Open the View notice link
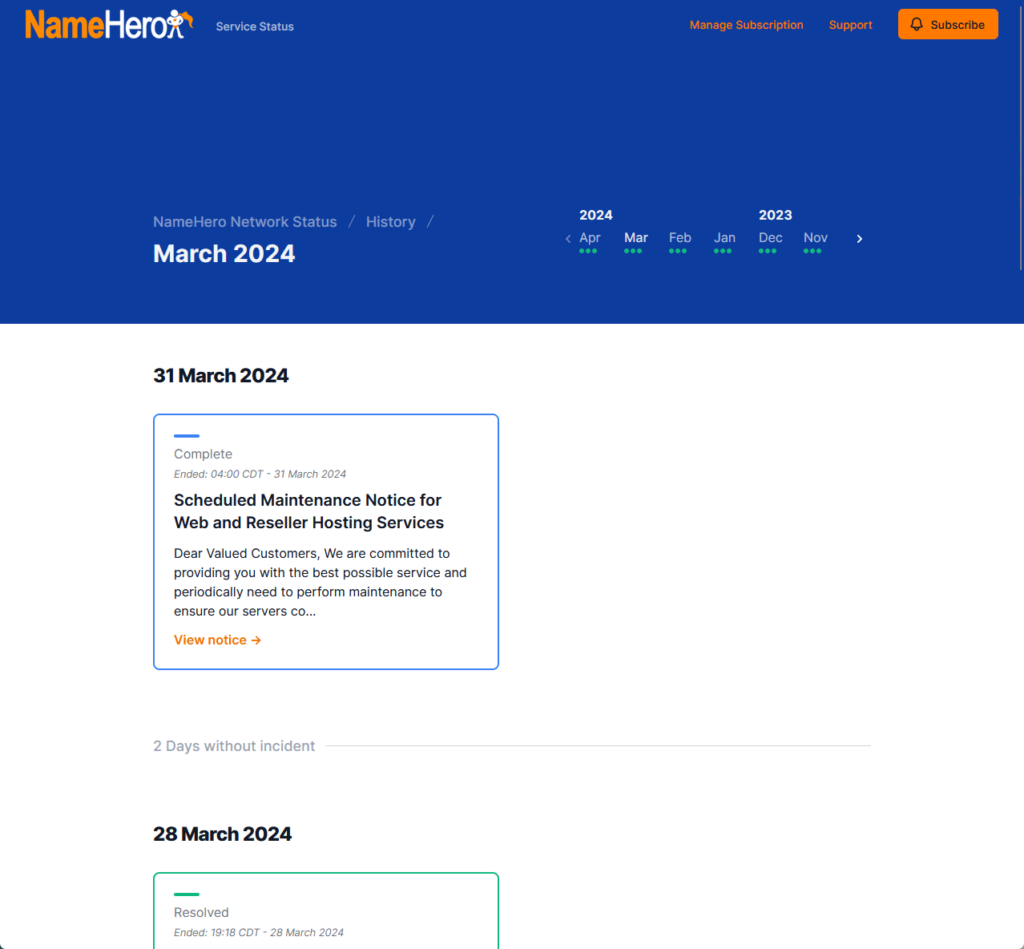1024x949 pixels. pyautogui.click(x=217, y=640)
